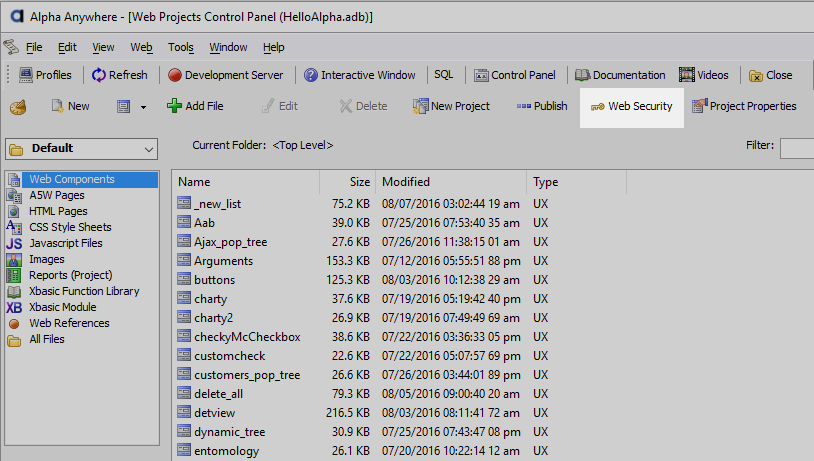The image size is (814, 461).
Task: Open the View menu
Action: (x=103, y=47)
